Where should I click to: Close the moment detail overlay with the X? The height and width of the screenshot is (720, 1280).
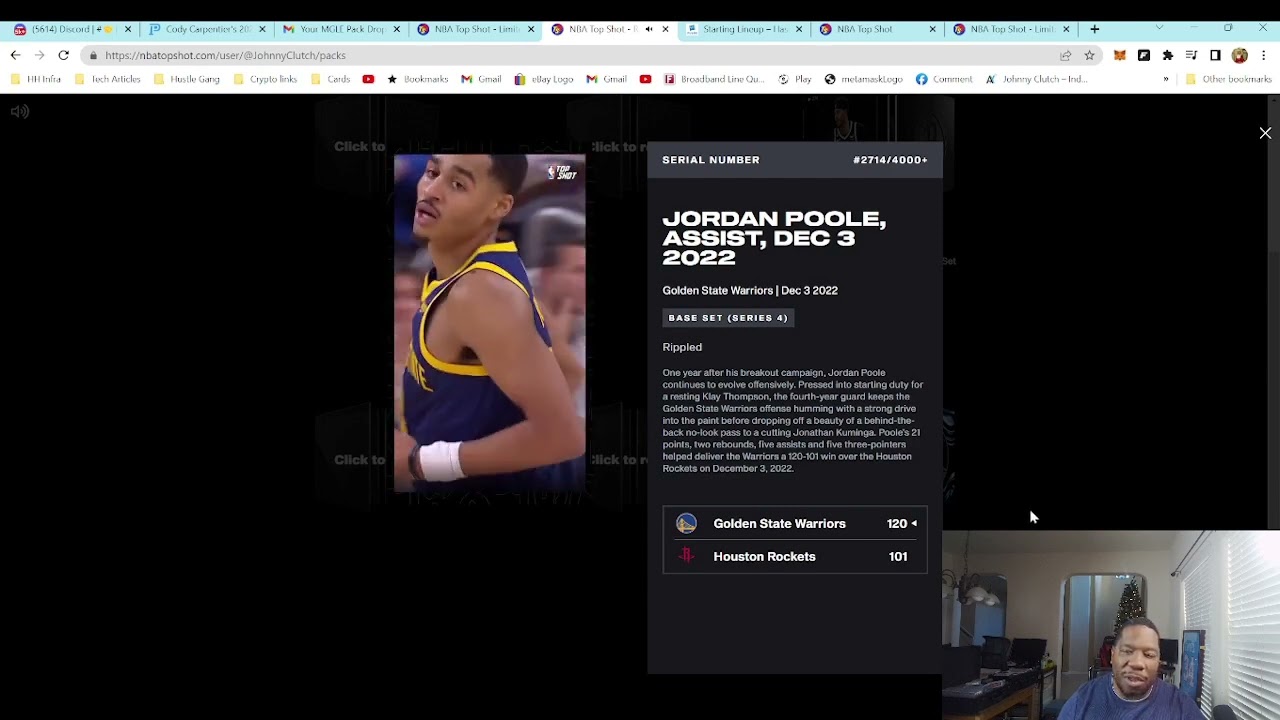click(x=1265, y=133)
